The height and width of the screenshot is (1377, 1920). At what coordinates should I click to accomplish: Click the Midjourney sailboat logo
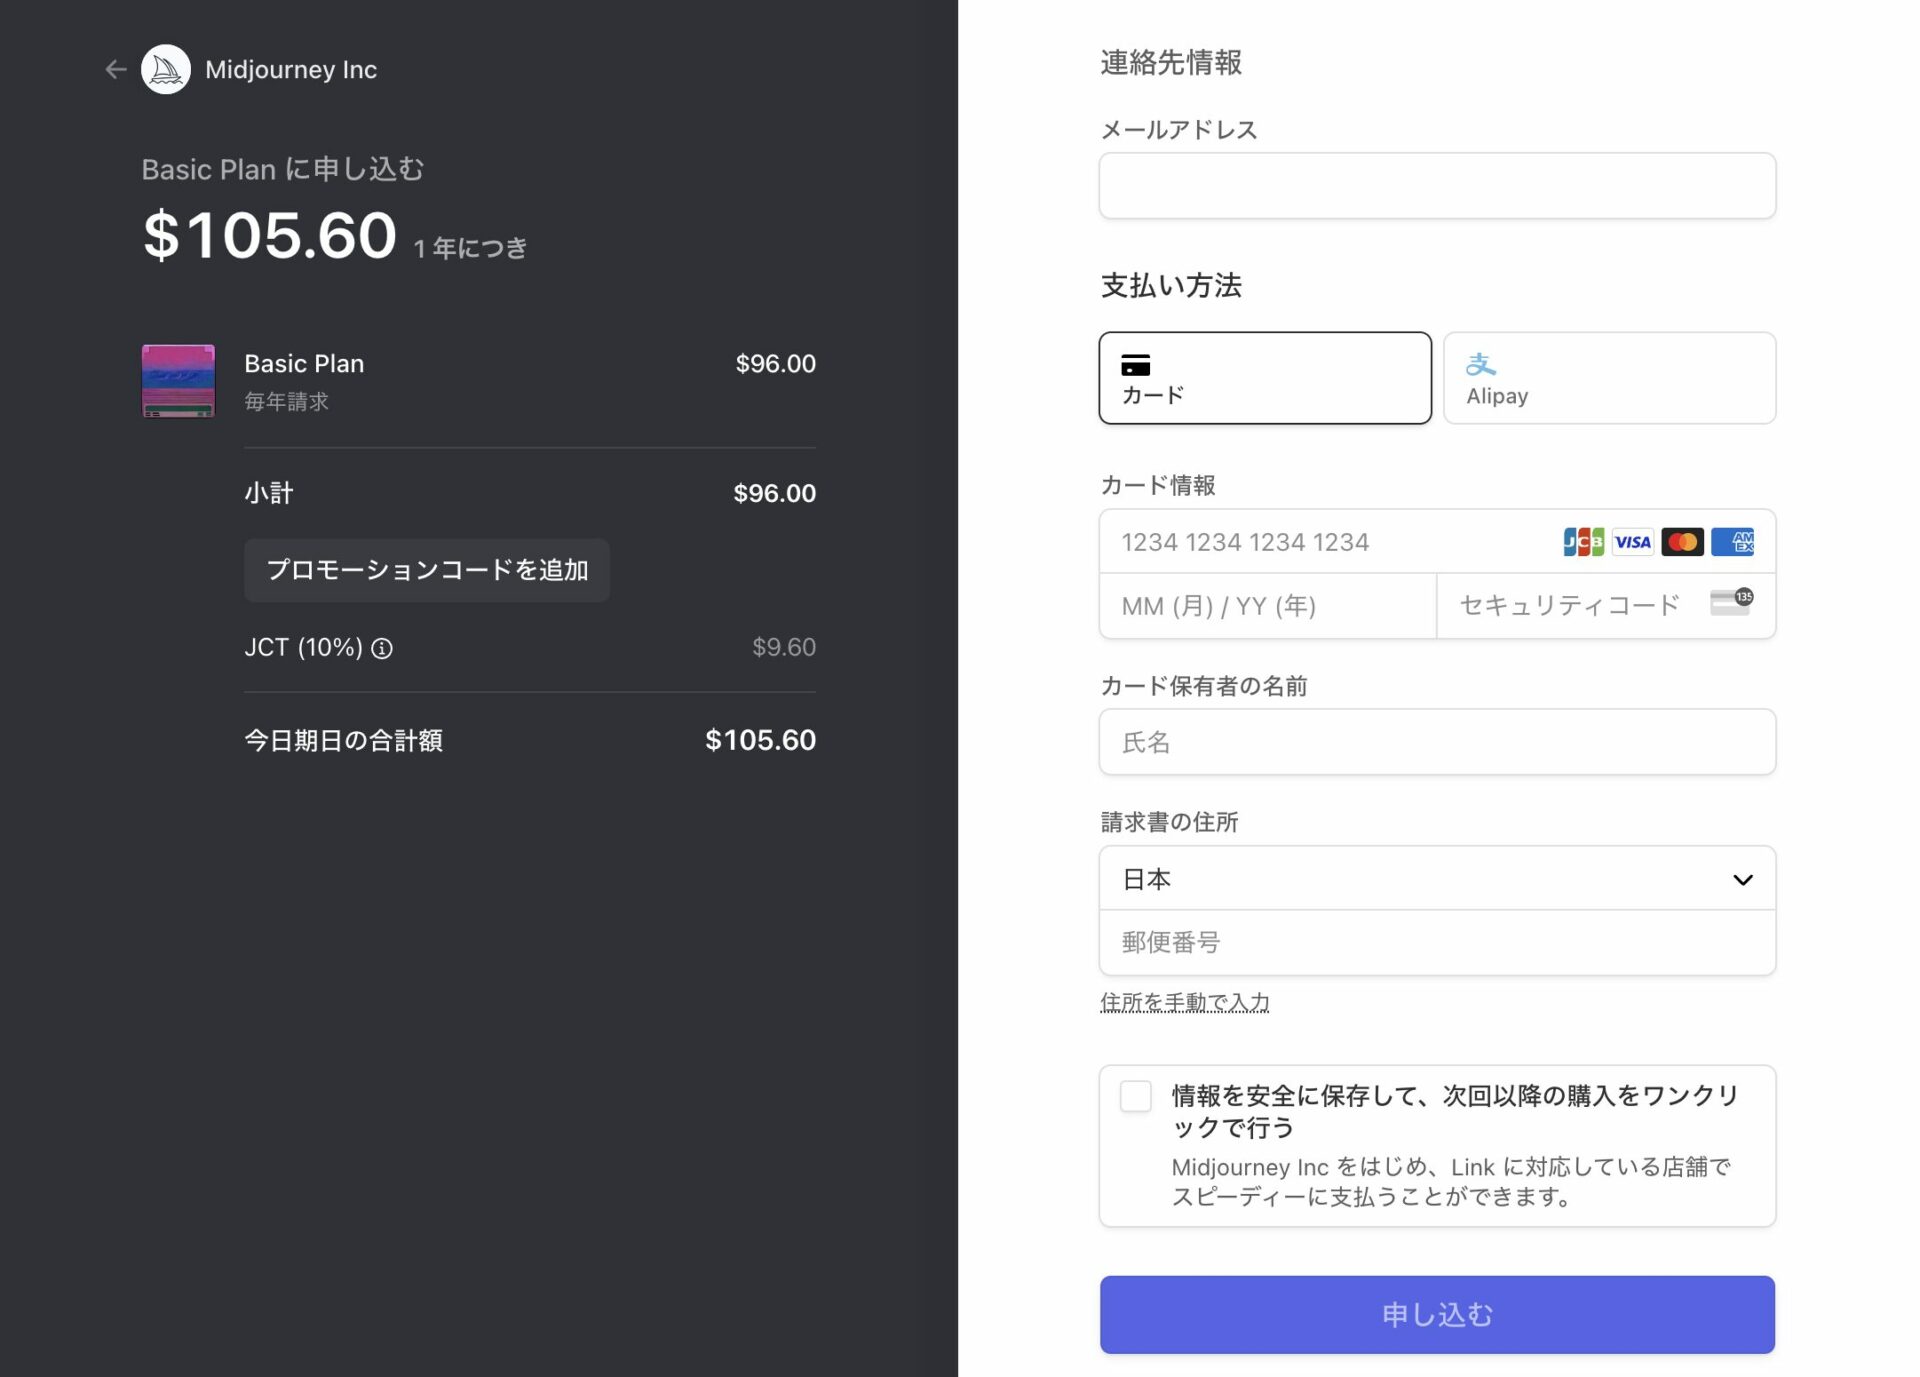pyautogui.click(x=166, y=69)
